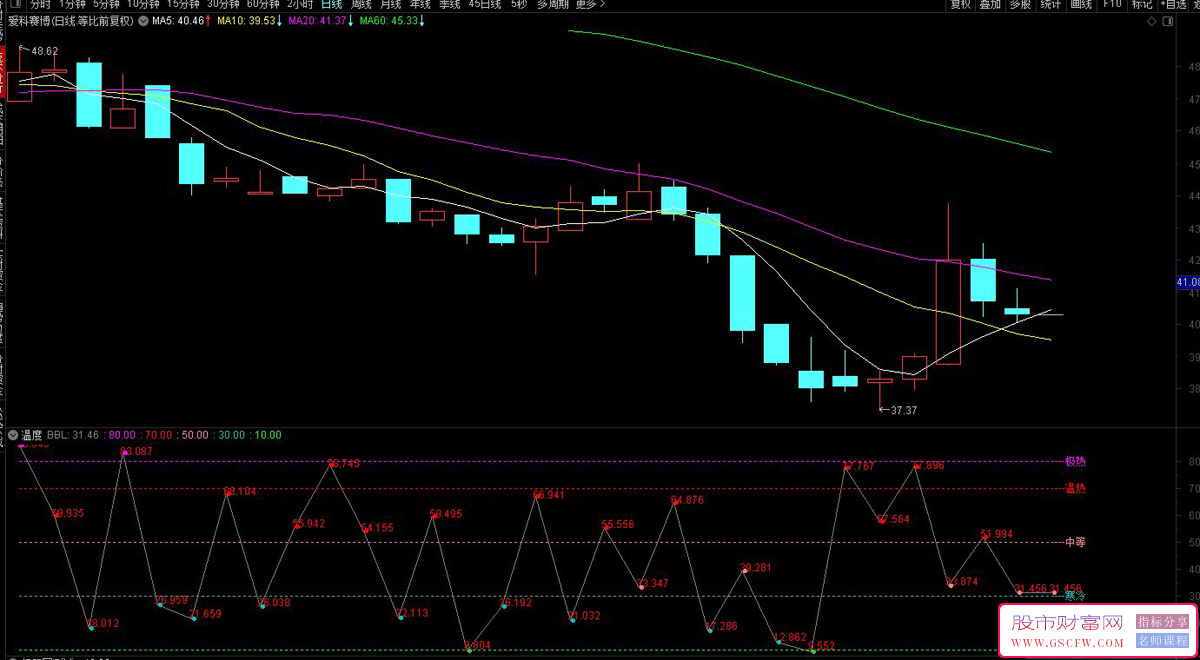The image size is (1200, 660).
Task: Click the 37.37 low price label
Action: click(x=903, y=411)
